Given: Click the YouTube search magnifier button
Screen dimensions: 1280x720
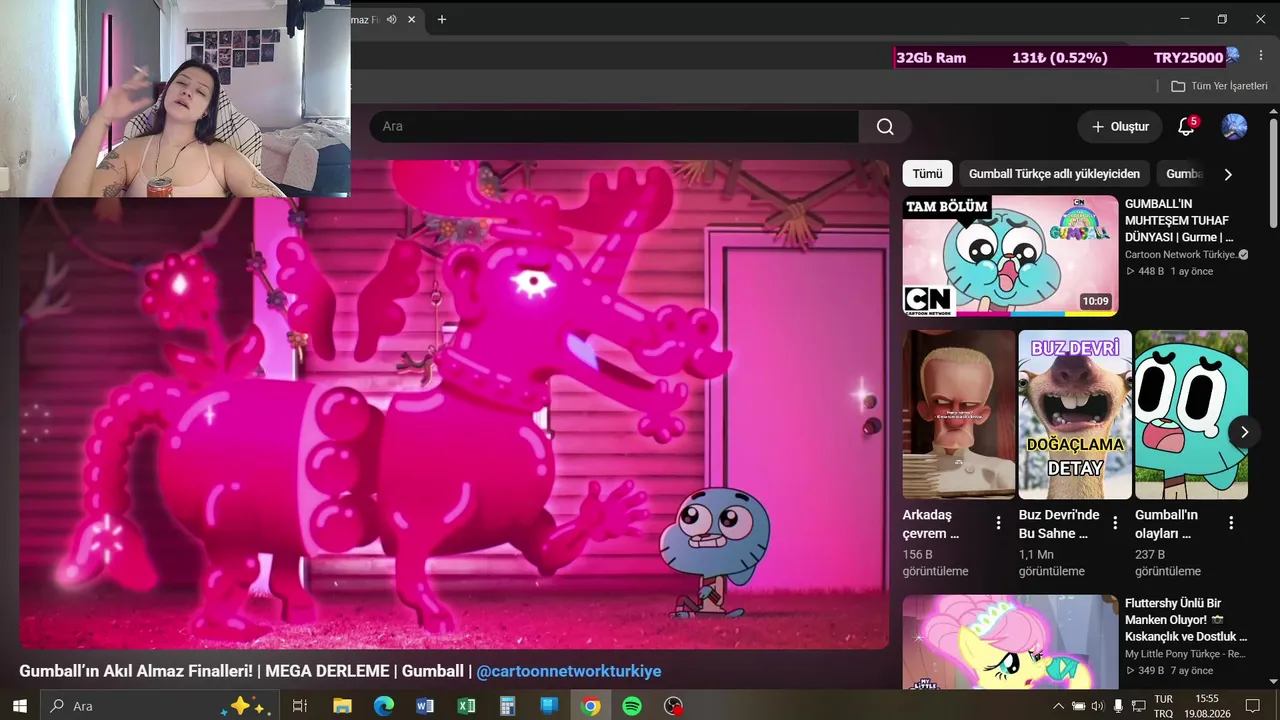Looking at the screenshot, I should point(885,127).
